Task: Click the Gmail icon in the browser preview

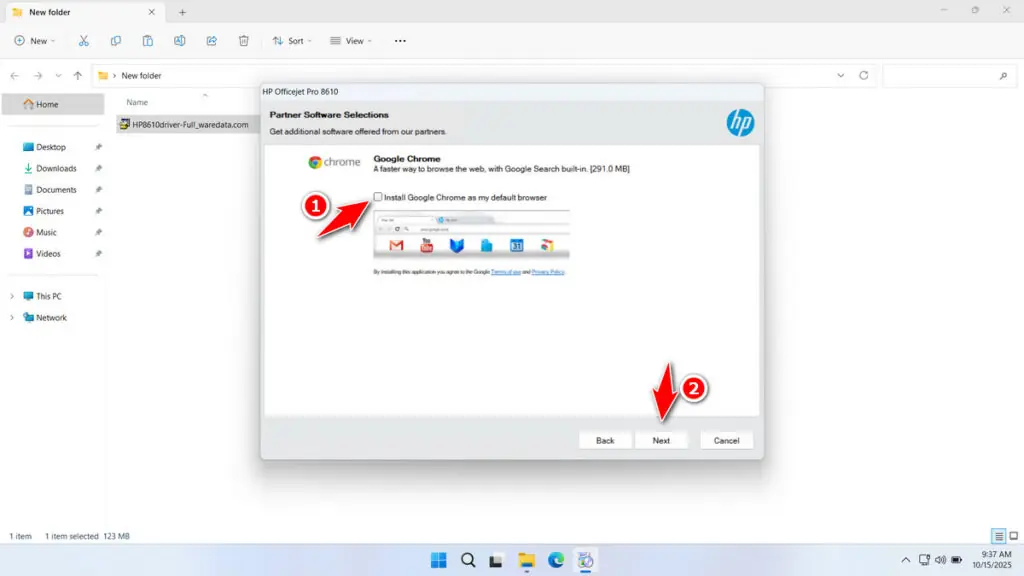Action: click(396, 245)
